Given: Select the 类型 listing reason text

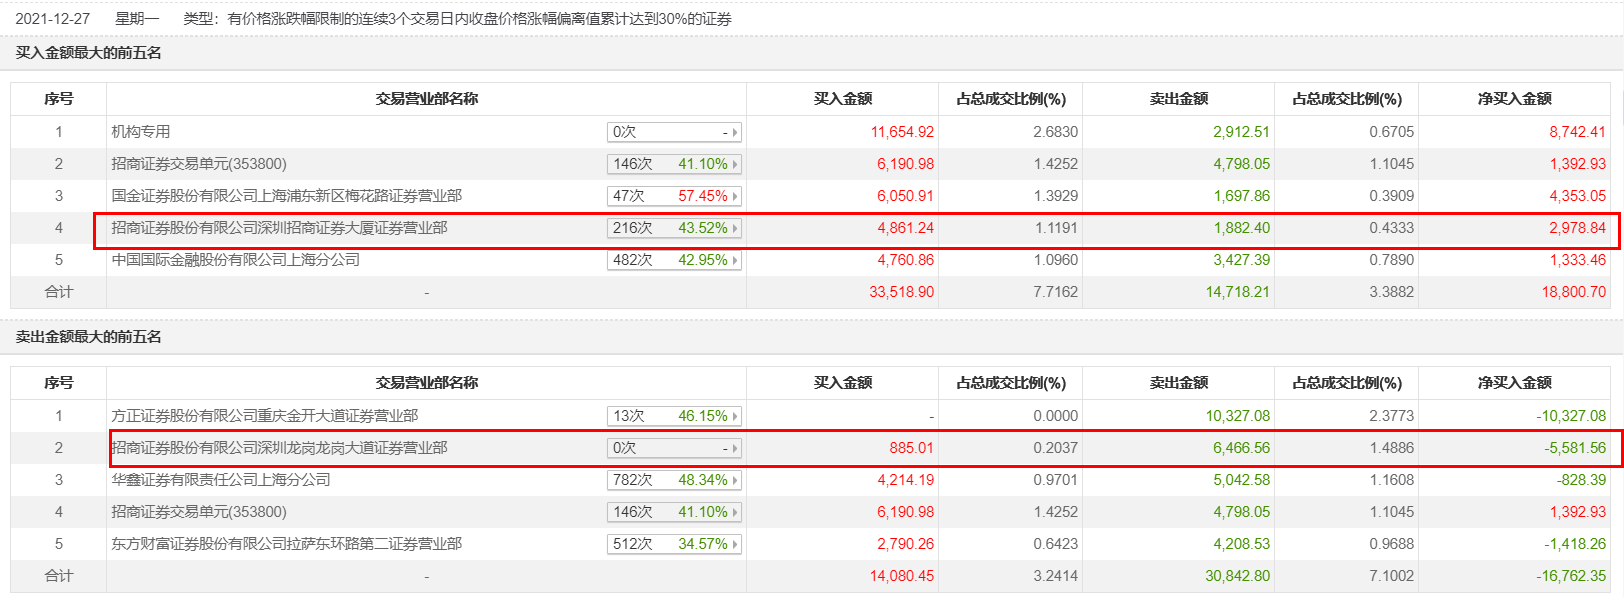Looking at the screenshot, I should click(458, 19).
